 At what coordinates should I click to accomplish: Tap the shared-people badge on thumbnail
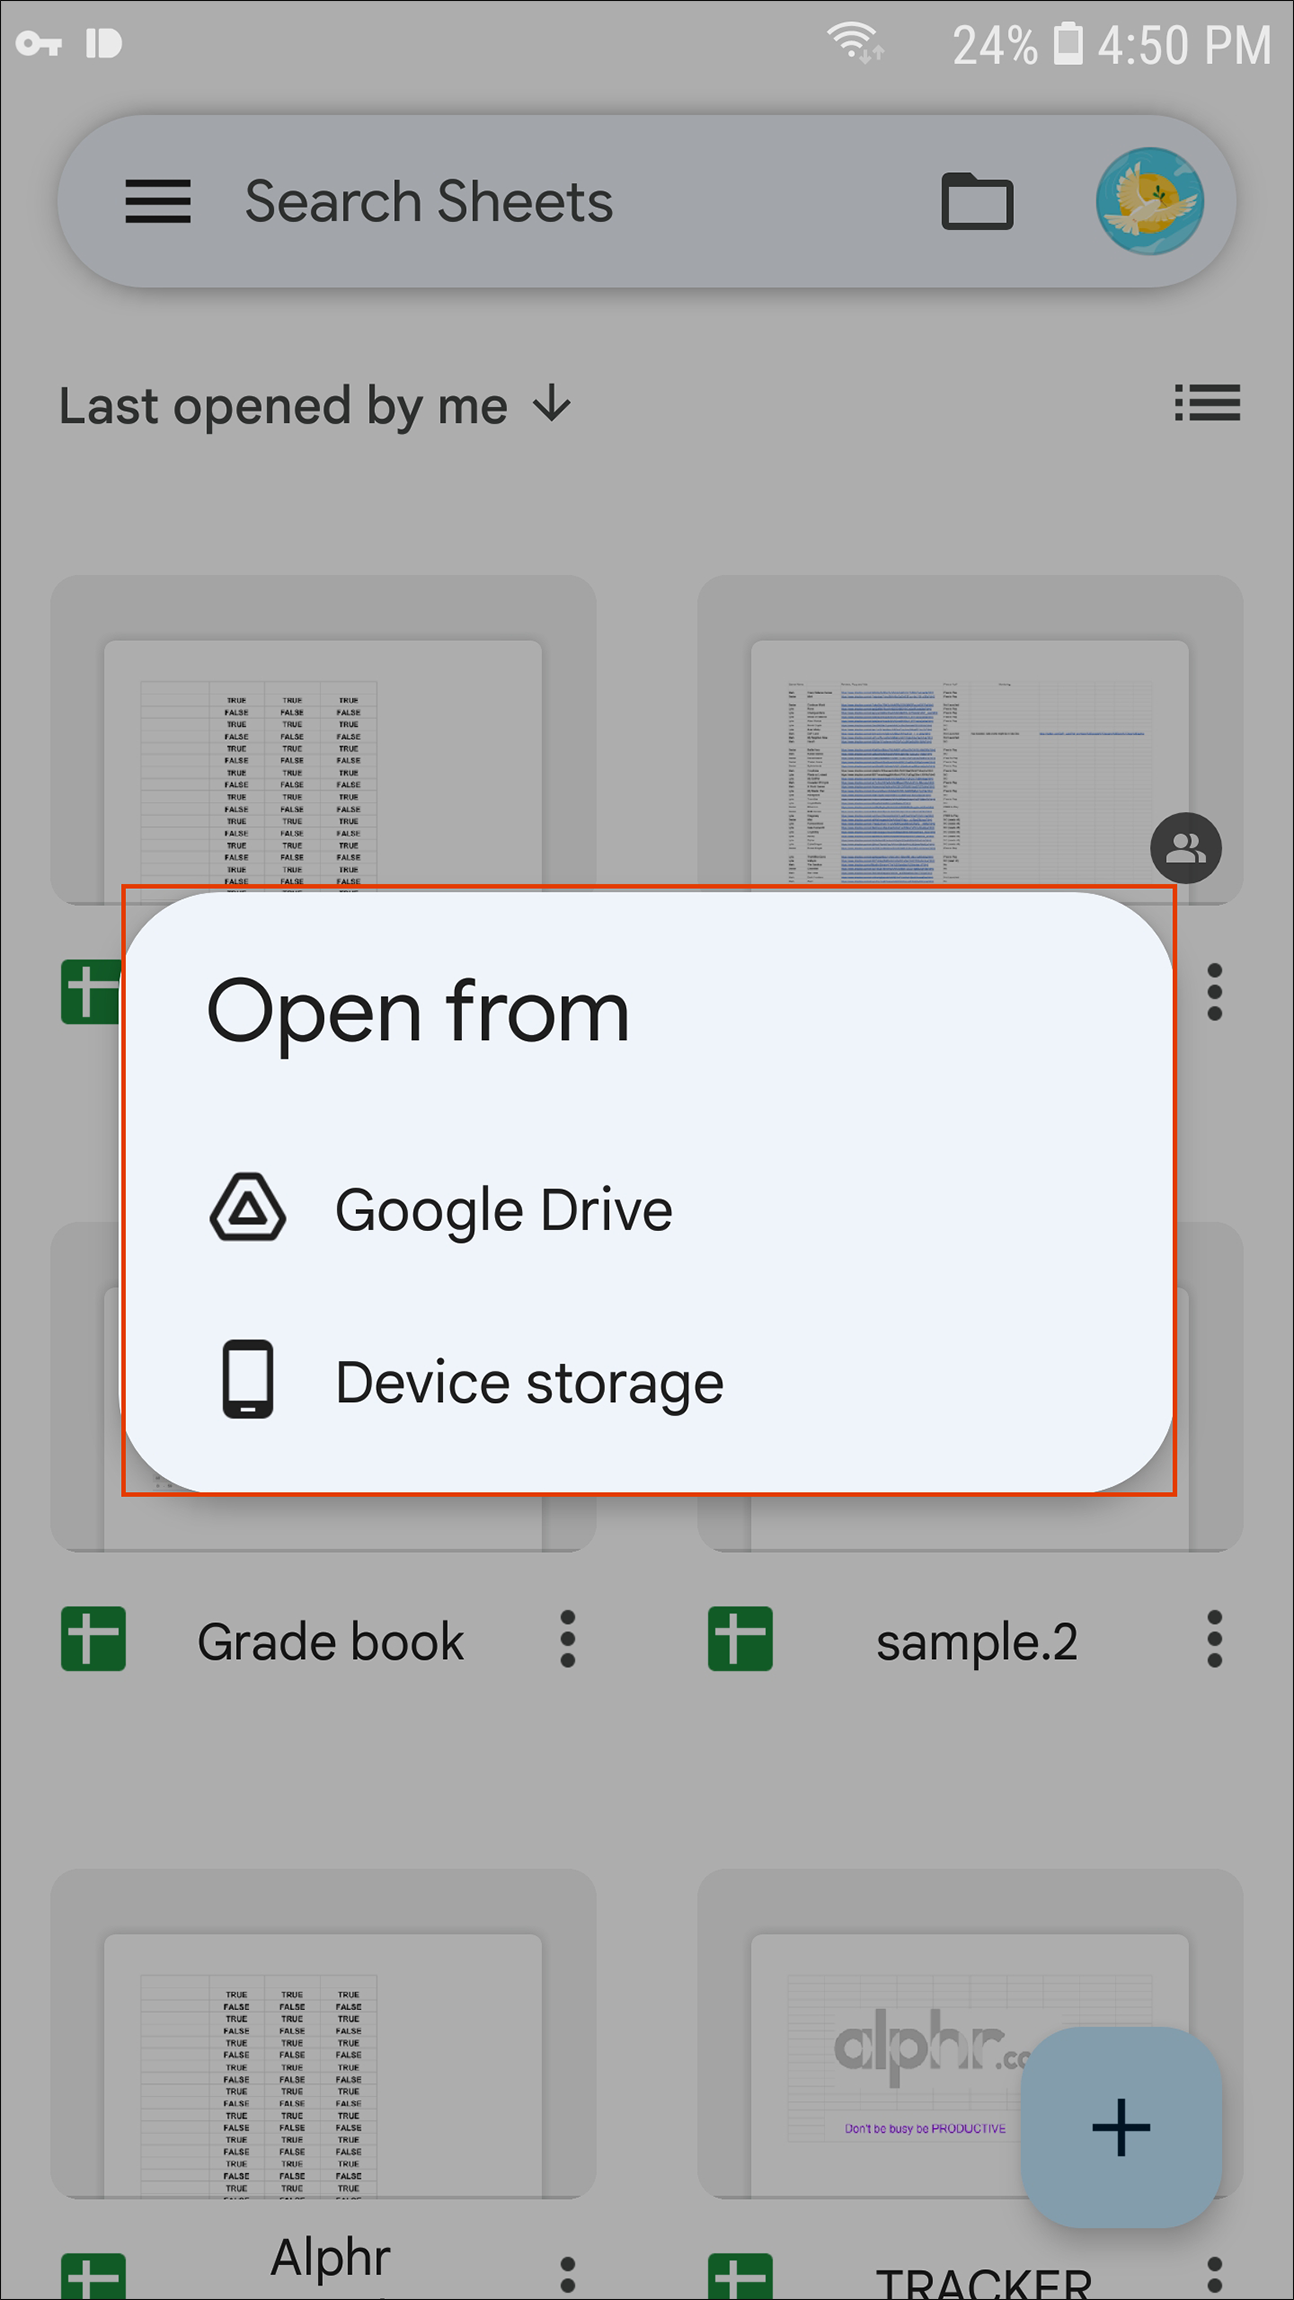(x=1186, y=848)
